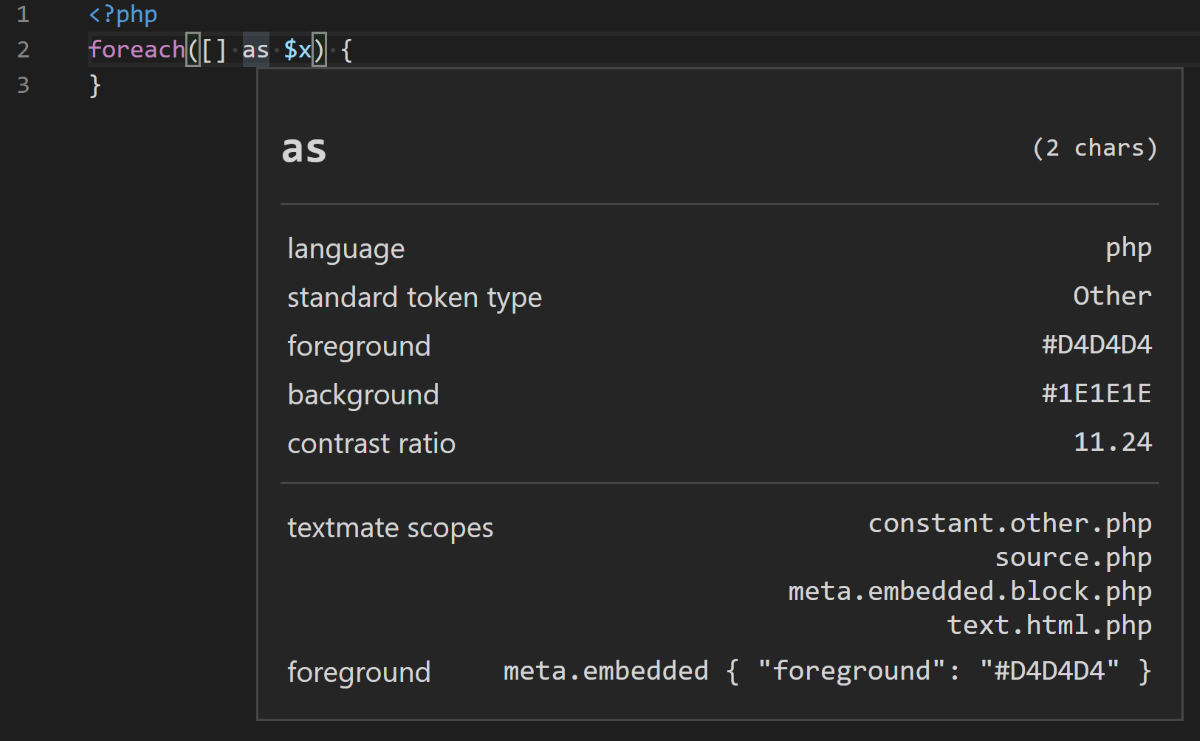Click the closing brace on line 3

coord(96,85)
